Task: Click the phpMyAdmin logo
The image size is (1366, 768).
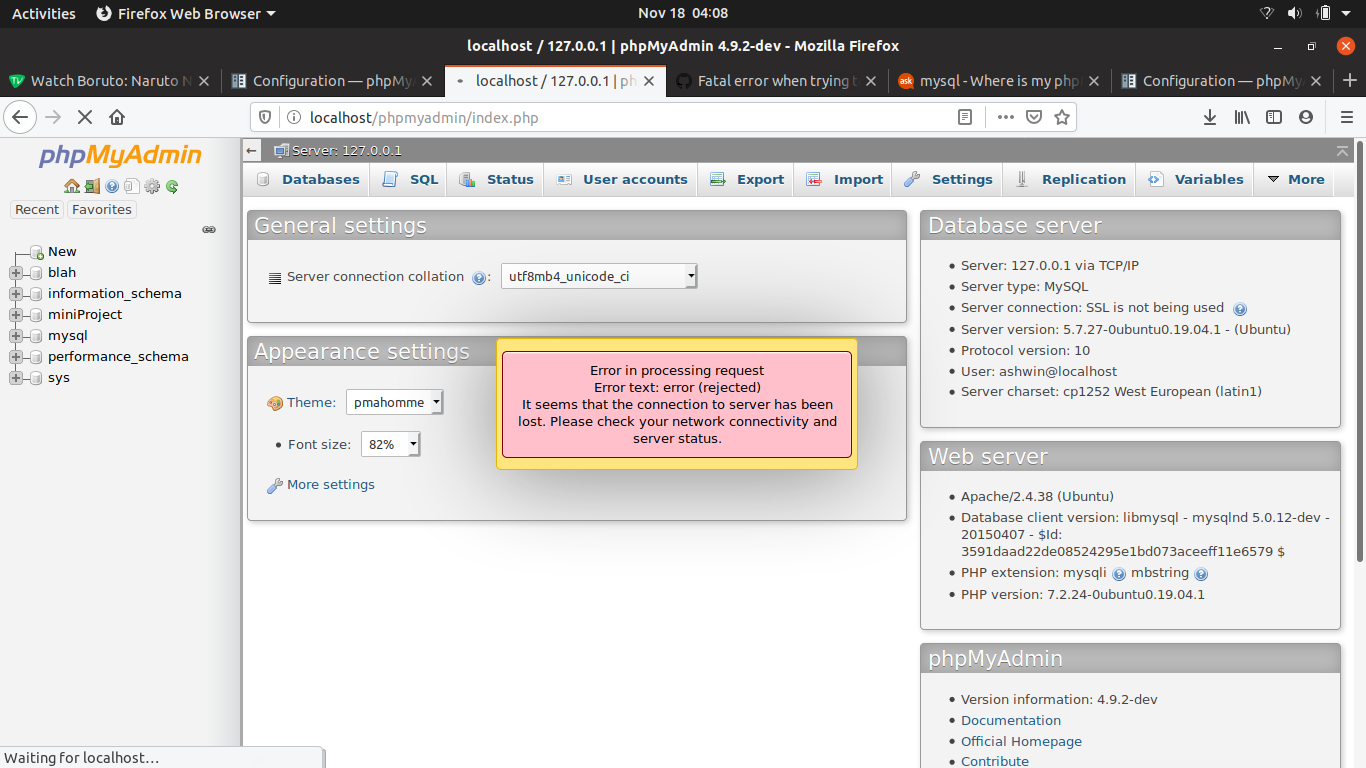Action: [120, 156]
